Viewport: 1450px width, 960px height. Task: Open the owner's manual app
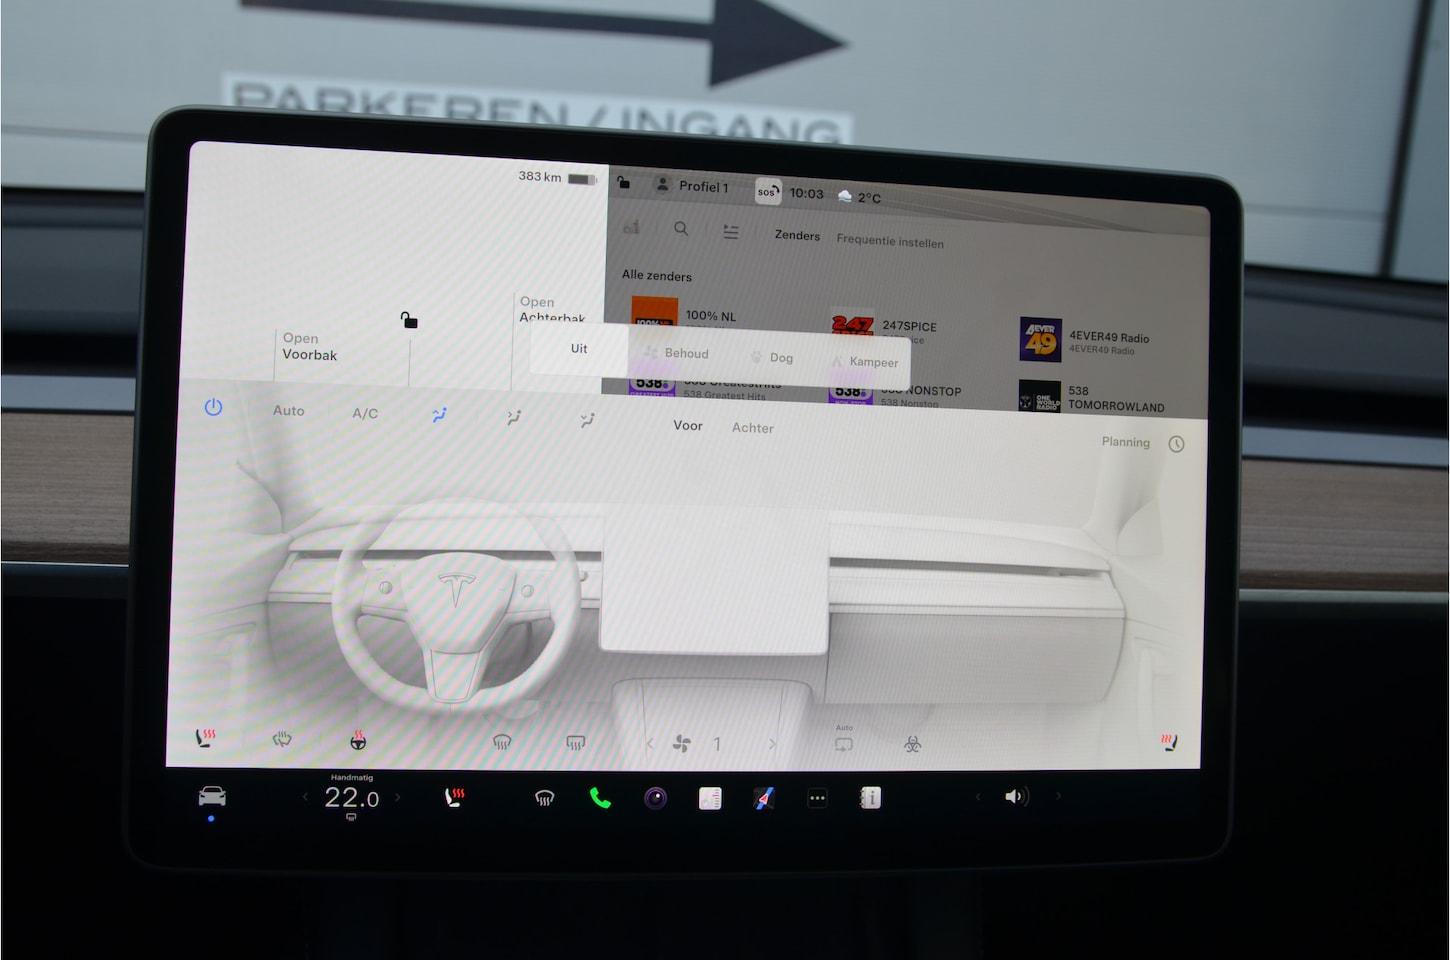coord(871,798)
